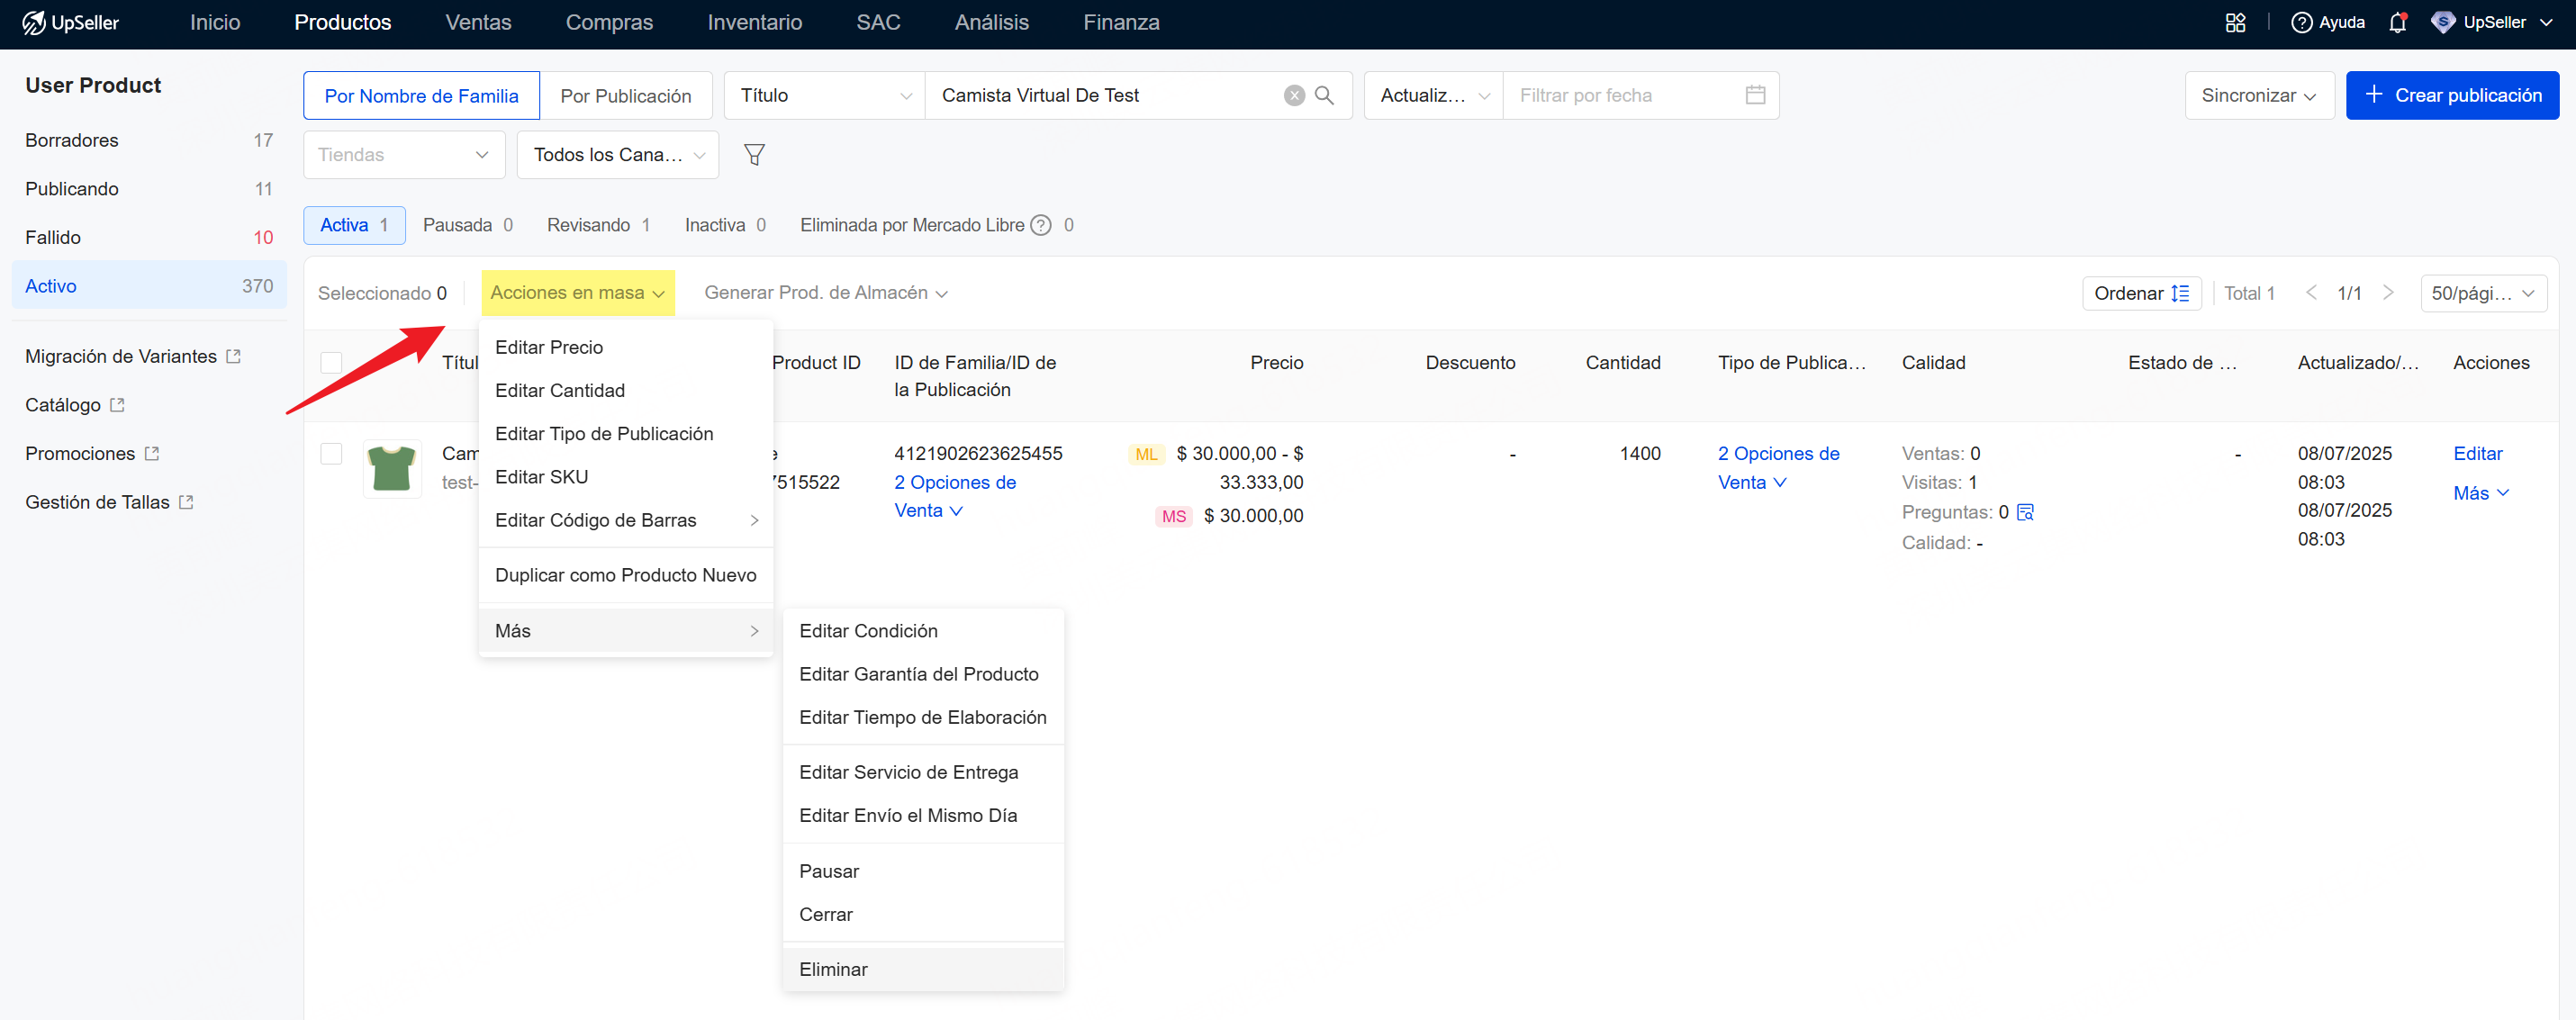
Task: Choose Duplicar como Producto Nuevo
Action: pos(626,575)
